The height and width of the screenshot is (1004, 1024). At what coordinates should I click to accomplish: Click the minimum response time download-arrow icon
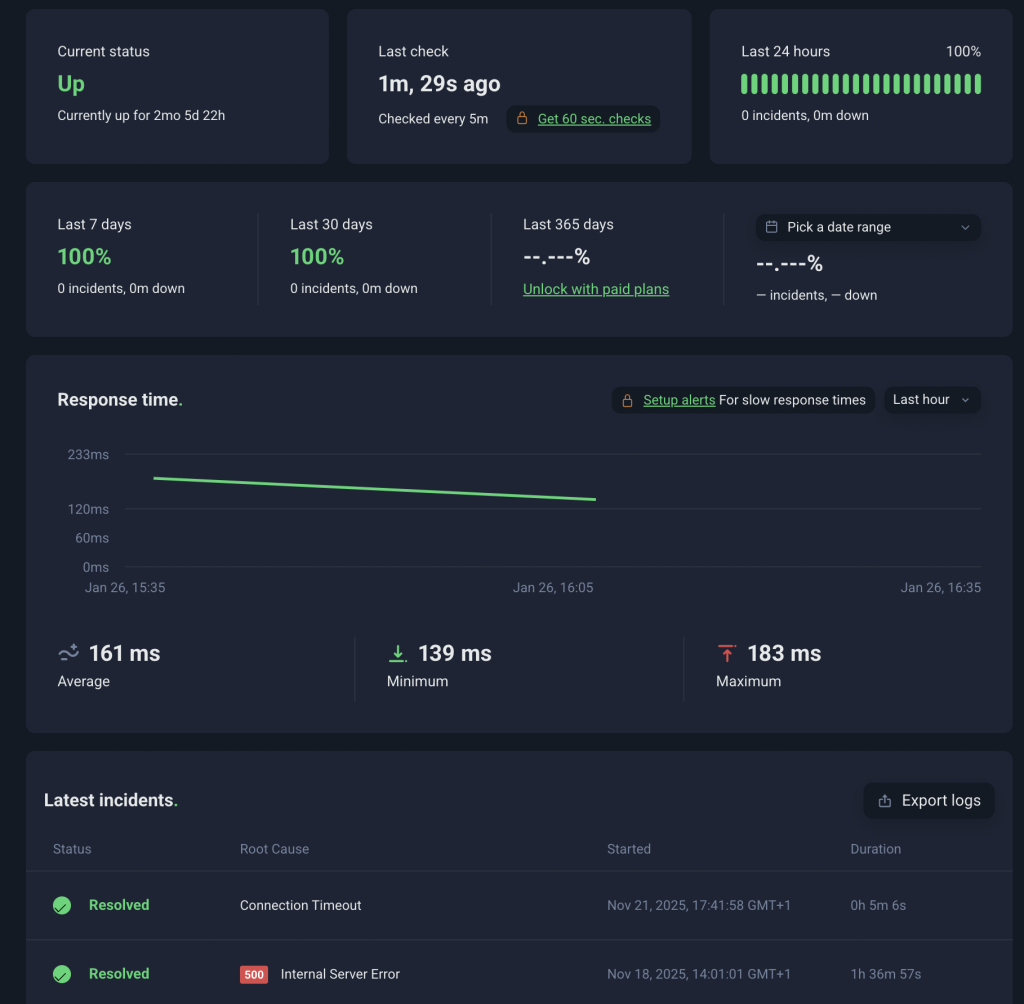tap(397, 653)
